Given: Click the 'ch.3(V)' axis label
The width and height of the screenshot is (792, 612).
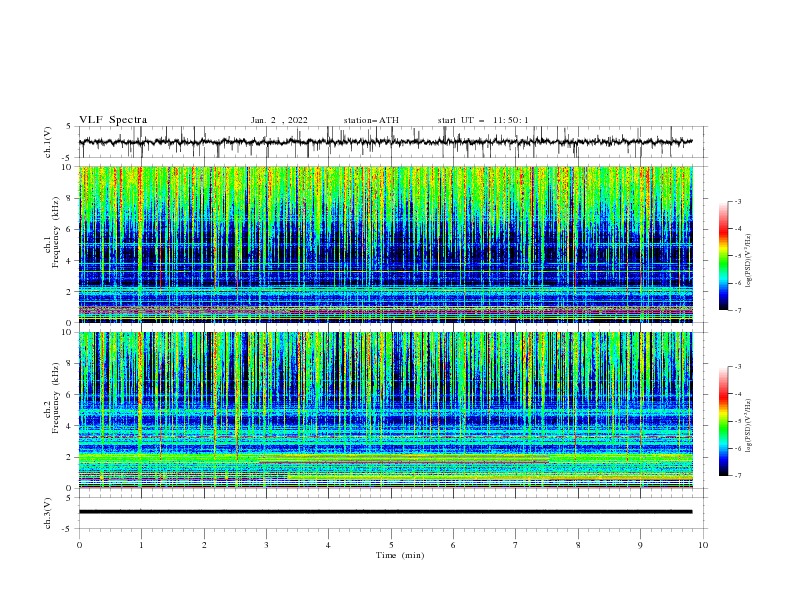Looking at the screenshot, I should coord(48,513).
